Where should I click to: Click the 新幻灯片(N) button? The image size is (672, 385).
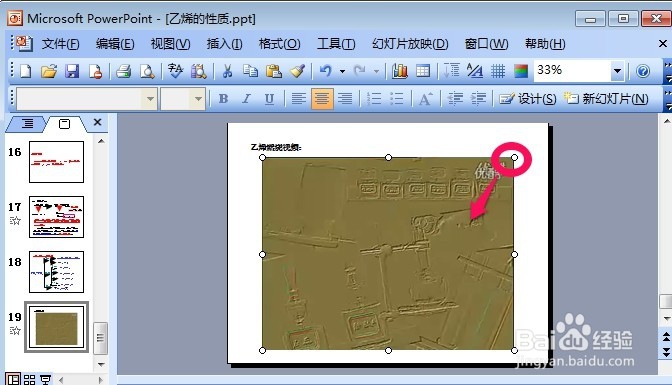(x=606, y=99)
